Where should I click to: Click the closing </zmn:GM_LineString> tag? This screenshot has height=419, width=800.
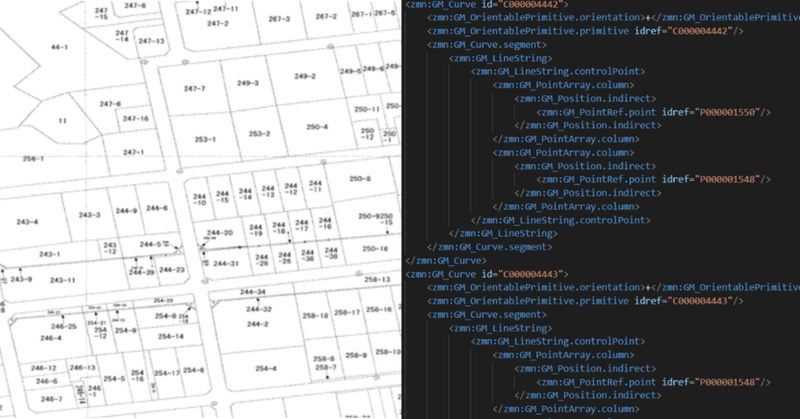coord(504,233)
